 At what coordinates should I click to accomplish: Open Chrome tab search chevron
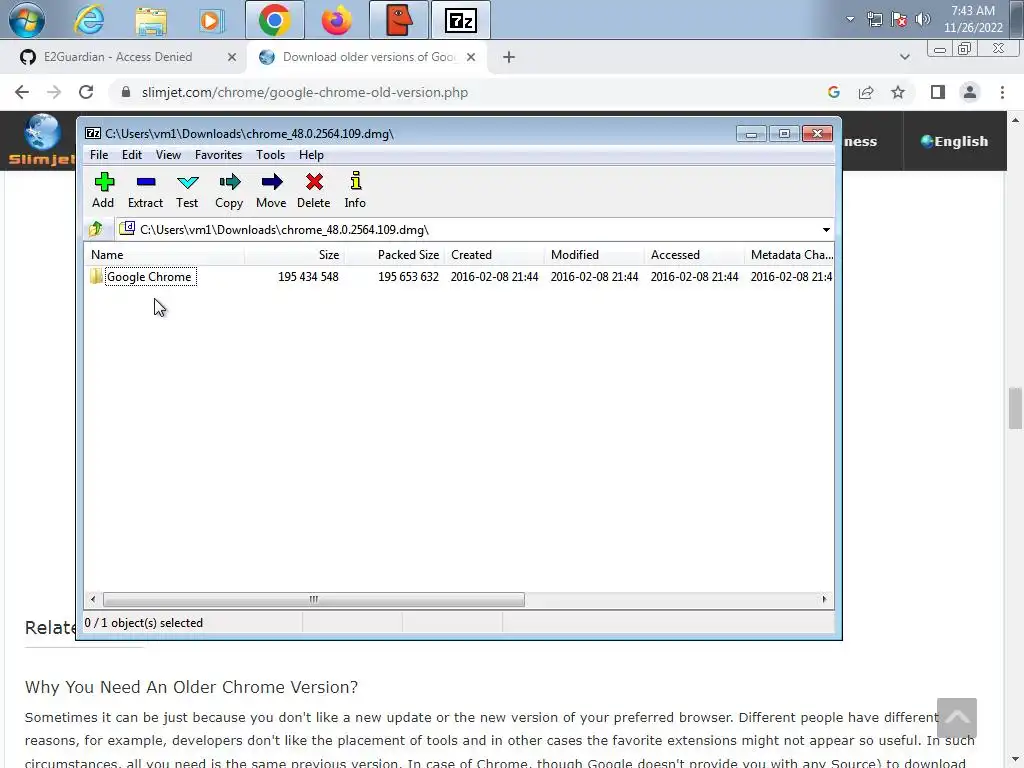click(x=904, y=57)
